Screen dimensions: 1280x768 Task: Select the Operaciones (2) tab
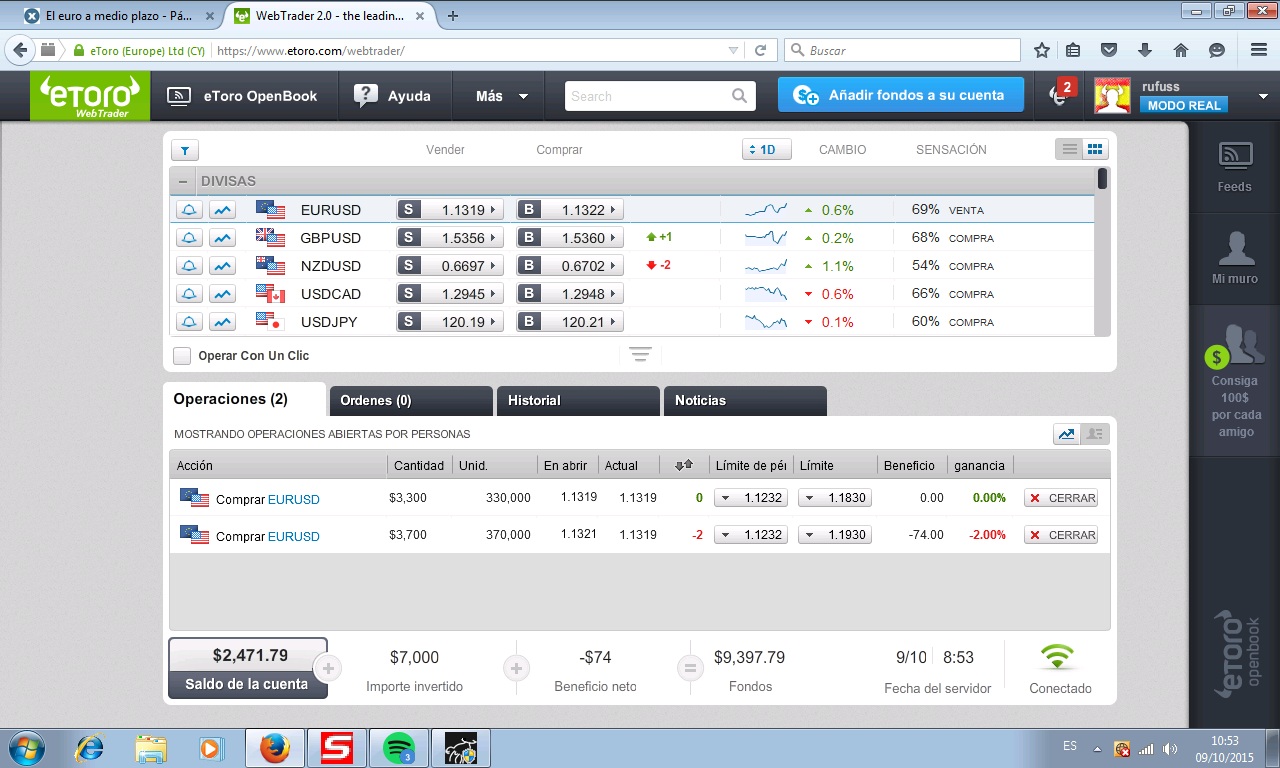pos(245,399)
